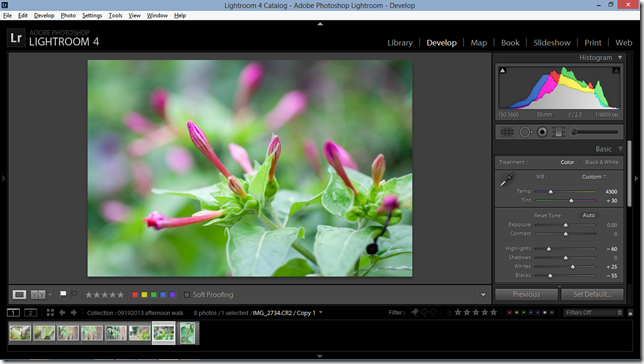Filter filmstrip by red color label
This screenshot has width=644, height=364.
pyautogui.click(x=509, y=313)
